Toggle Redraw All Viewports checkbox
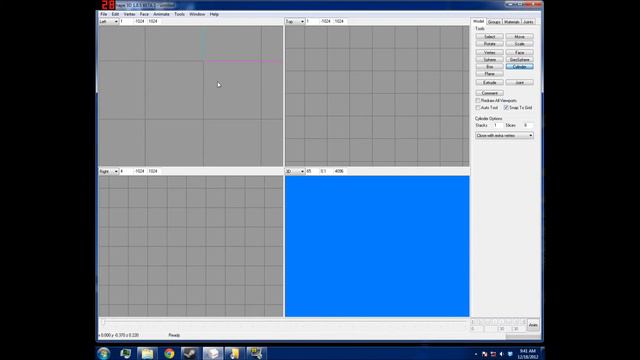640x360 pixels. pos(478,100)
